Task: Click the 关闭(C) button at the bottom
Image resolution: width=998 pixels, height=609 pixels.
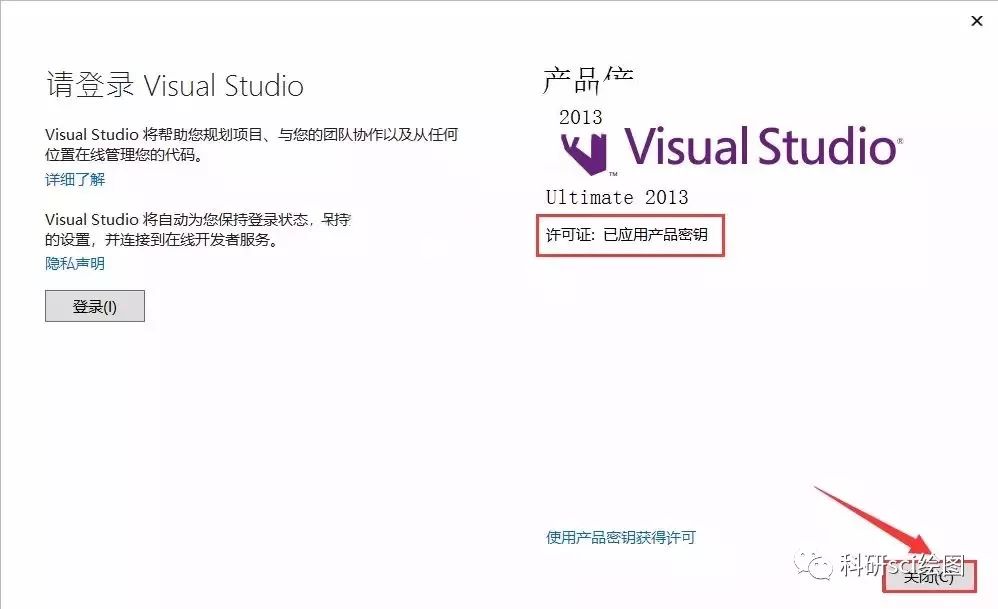Action: [929, 577]
